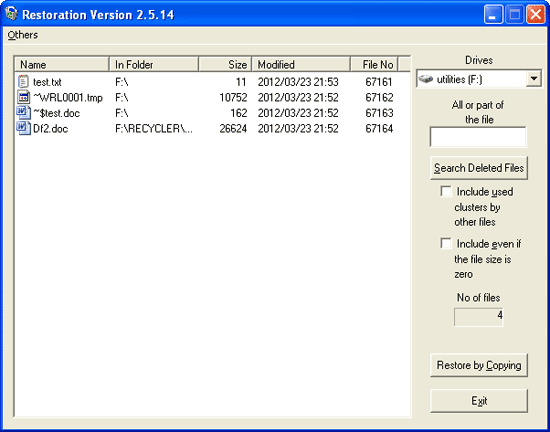550x432 pixels.
Task: Sort by the Size column header
Action: tap(225, 65)
